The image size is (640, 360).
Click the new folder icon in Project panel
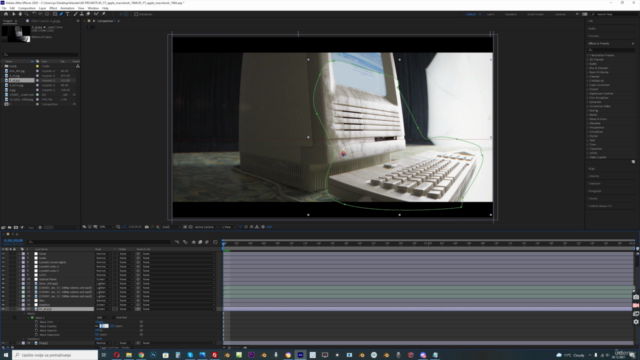pyautogui.click(x=10, y=227)
